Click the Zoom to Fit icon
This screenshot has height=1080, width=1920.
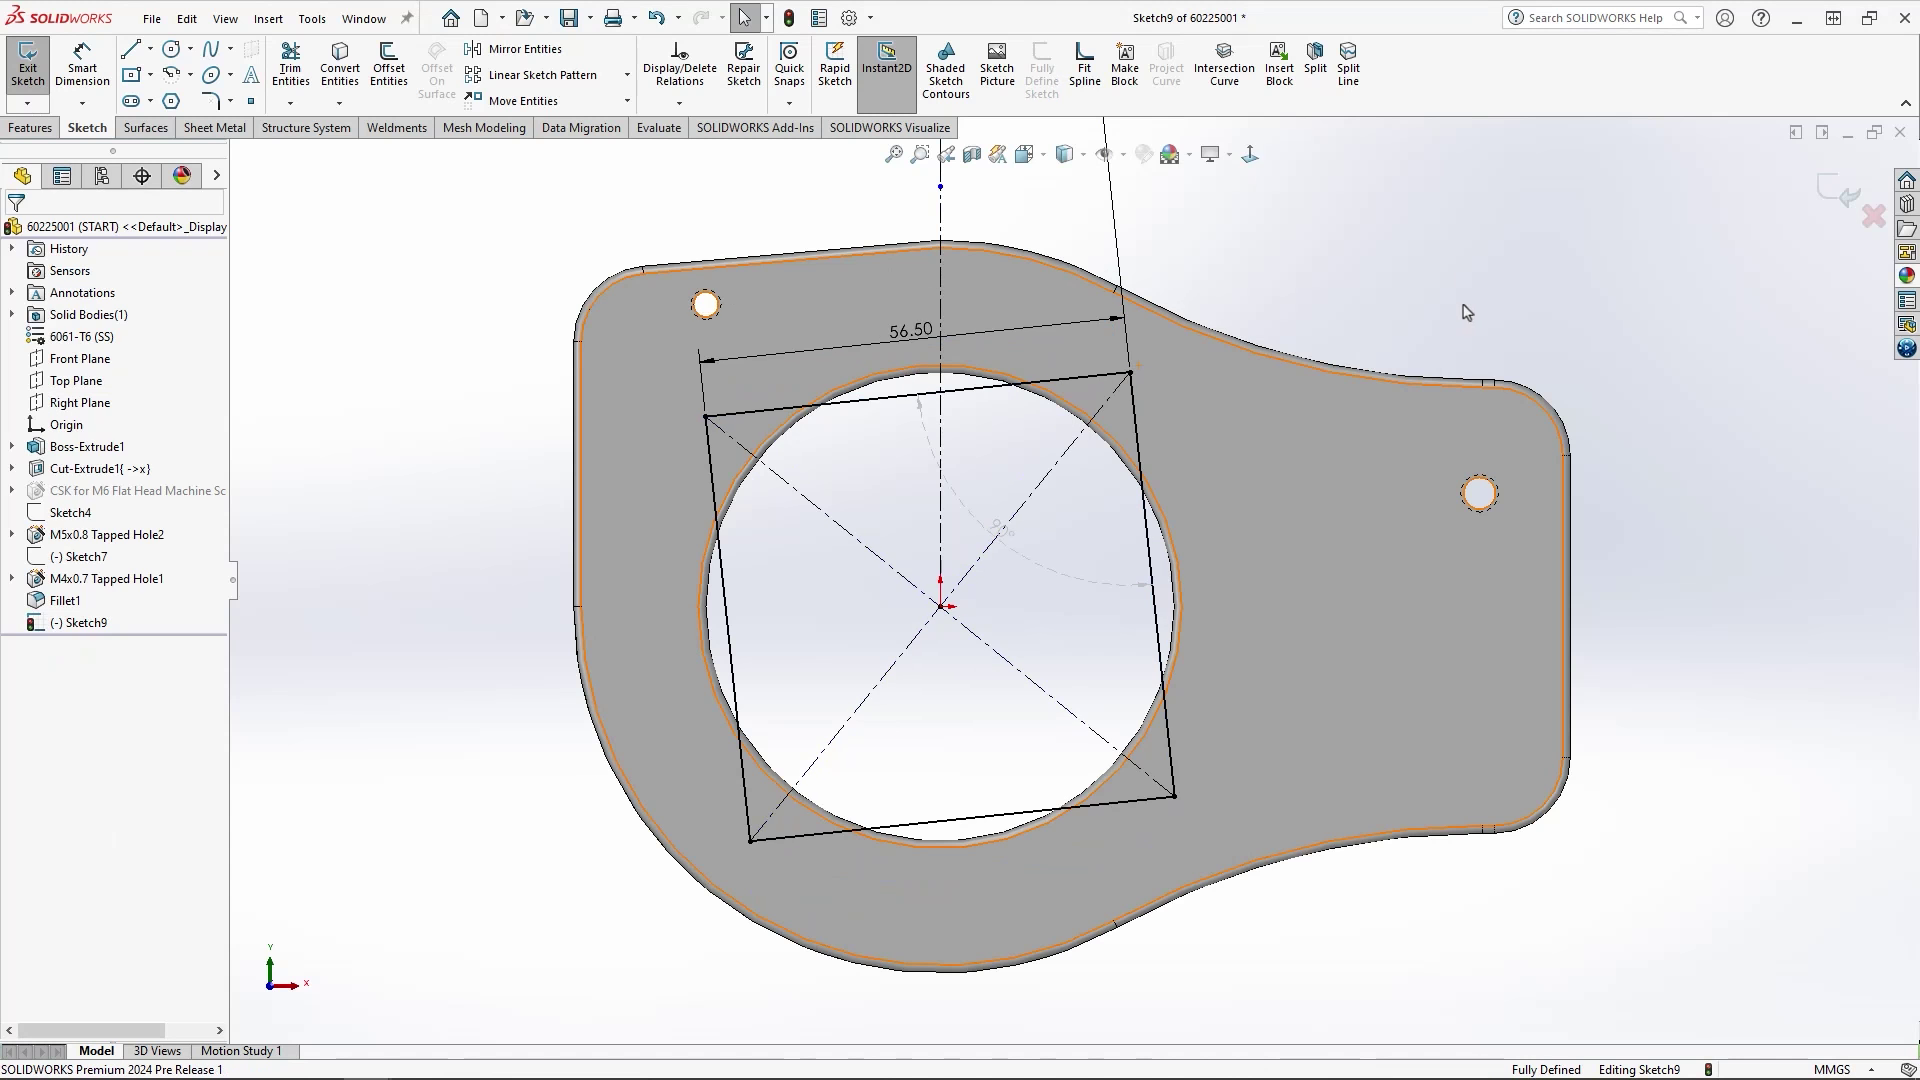point(893,154)
